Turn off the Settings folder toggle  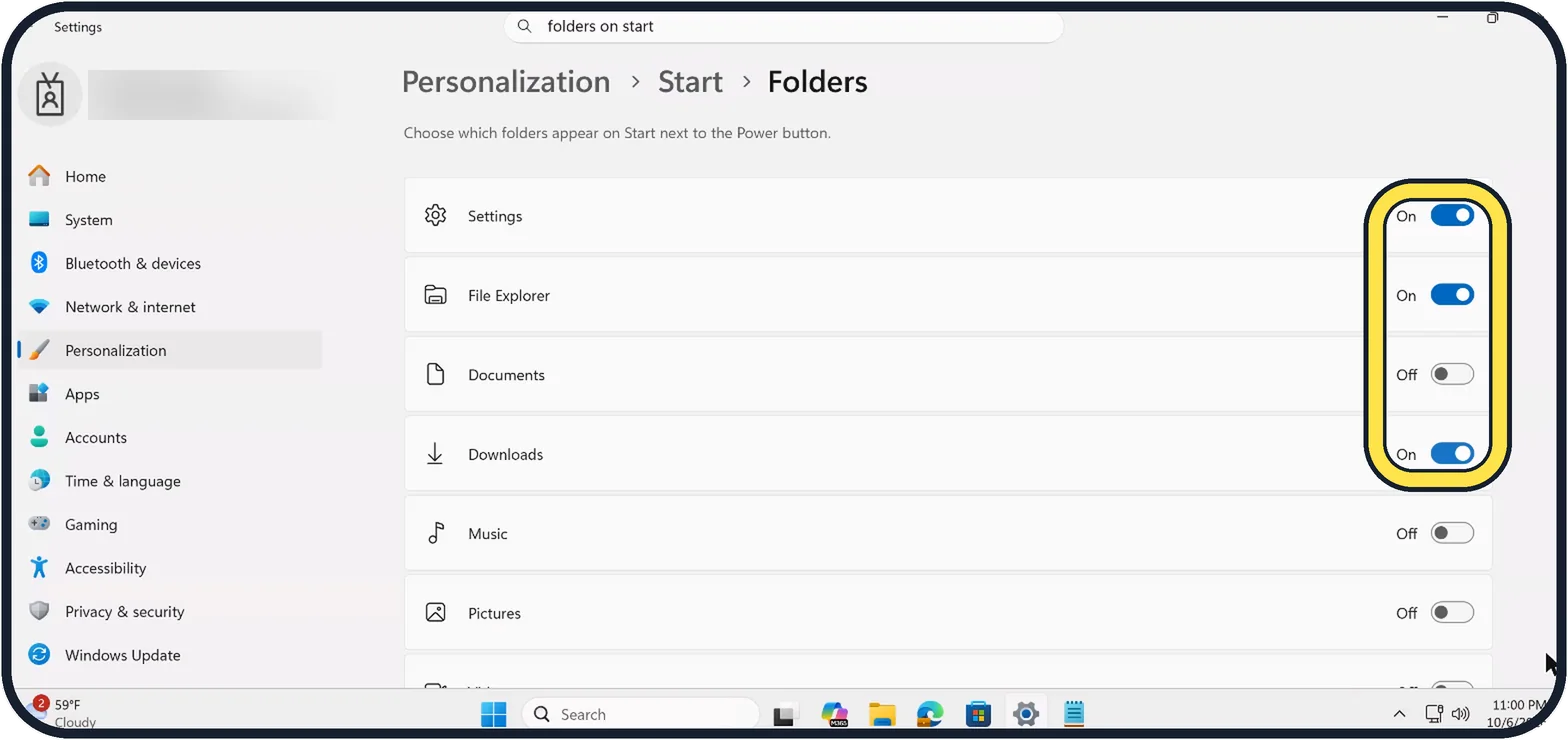point(1452,216)
